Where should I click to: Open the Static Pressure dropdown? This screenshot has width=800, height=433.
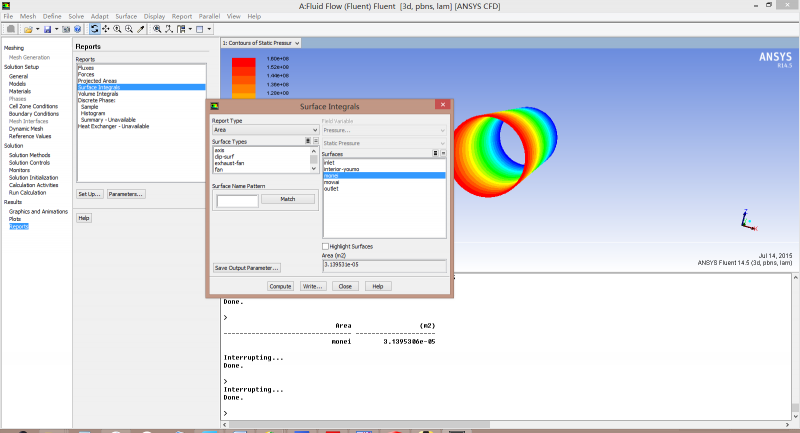pos(384,143)
